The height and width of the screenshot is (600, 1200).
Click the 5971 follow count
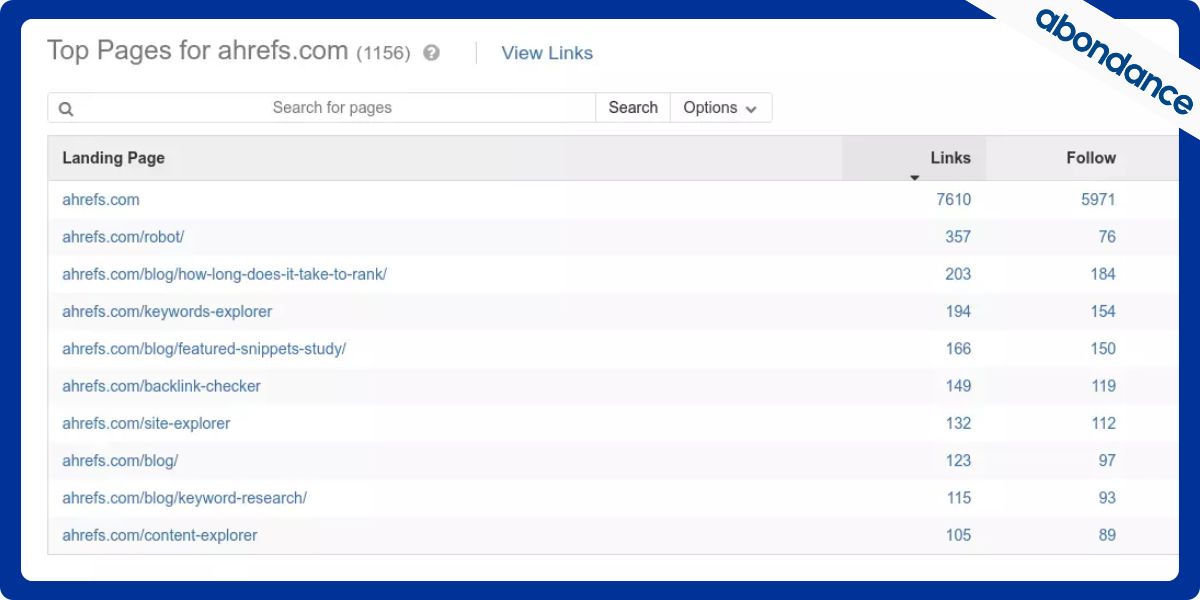(x=1098, y=200)
